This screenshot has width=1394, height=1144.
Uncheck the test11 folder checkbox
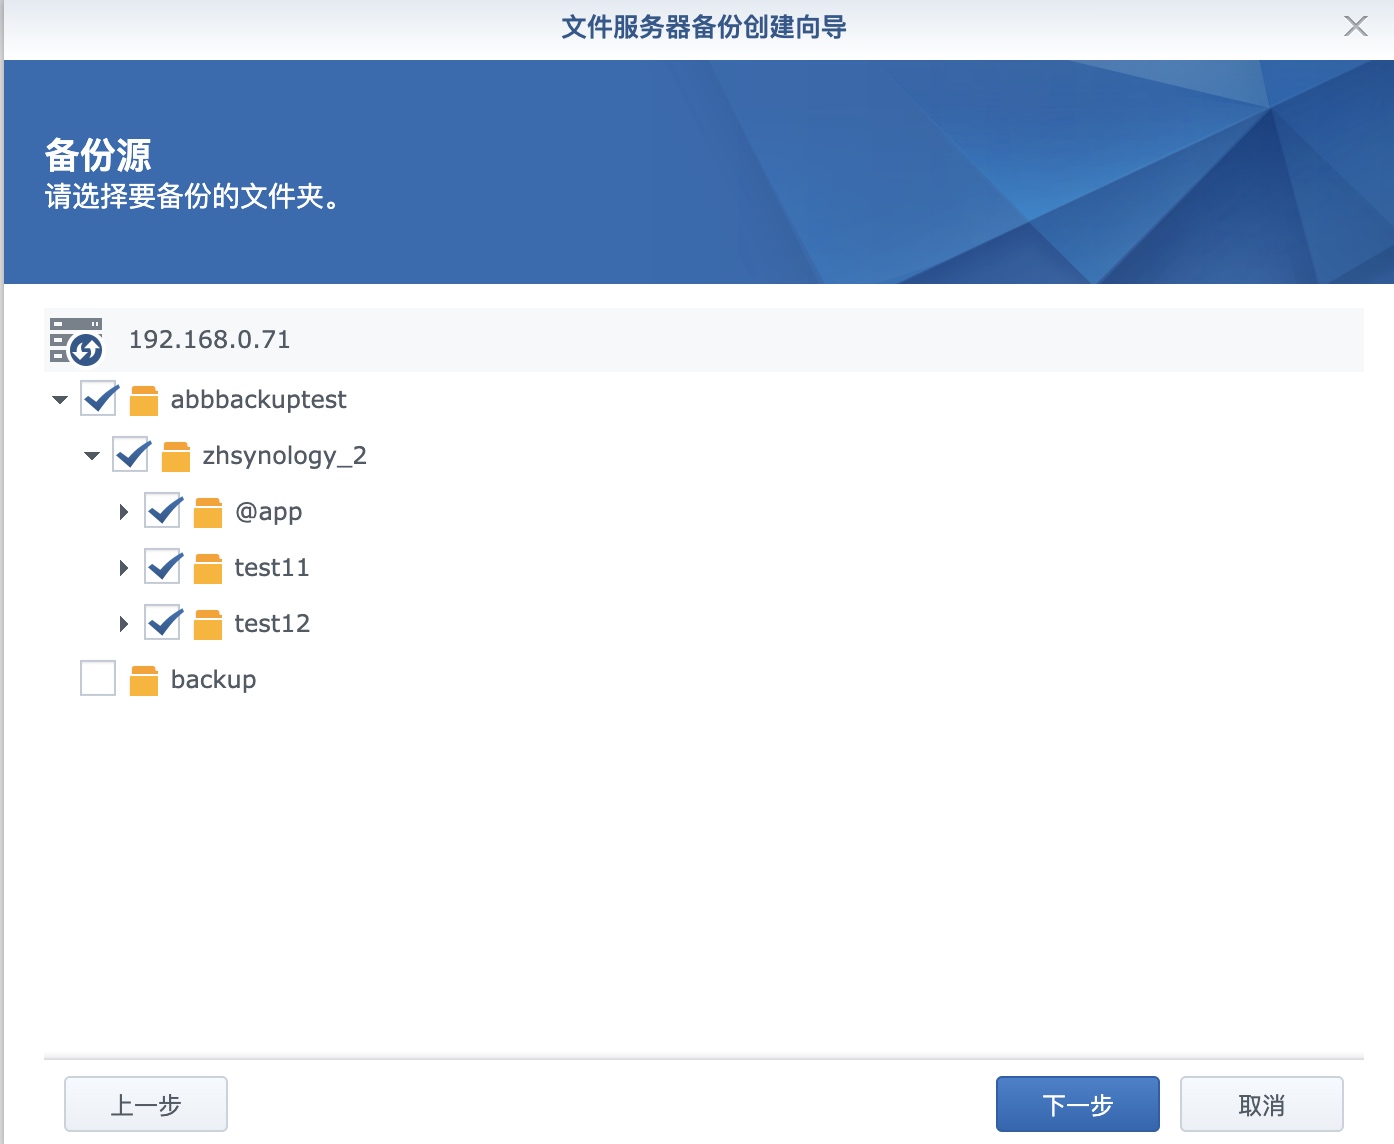[x=162, y=567]
